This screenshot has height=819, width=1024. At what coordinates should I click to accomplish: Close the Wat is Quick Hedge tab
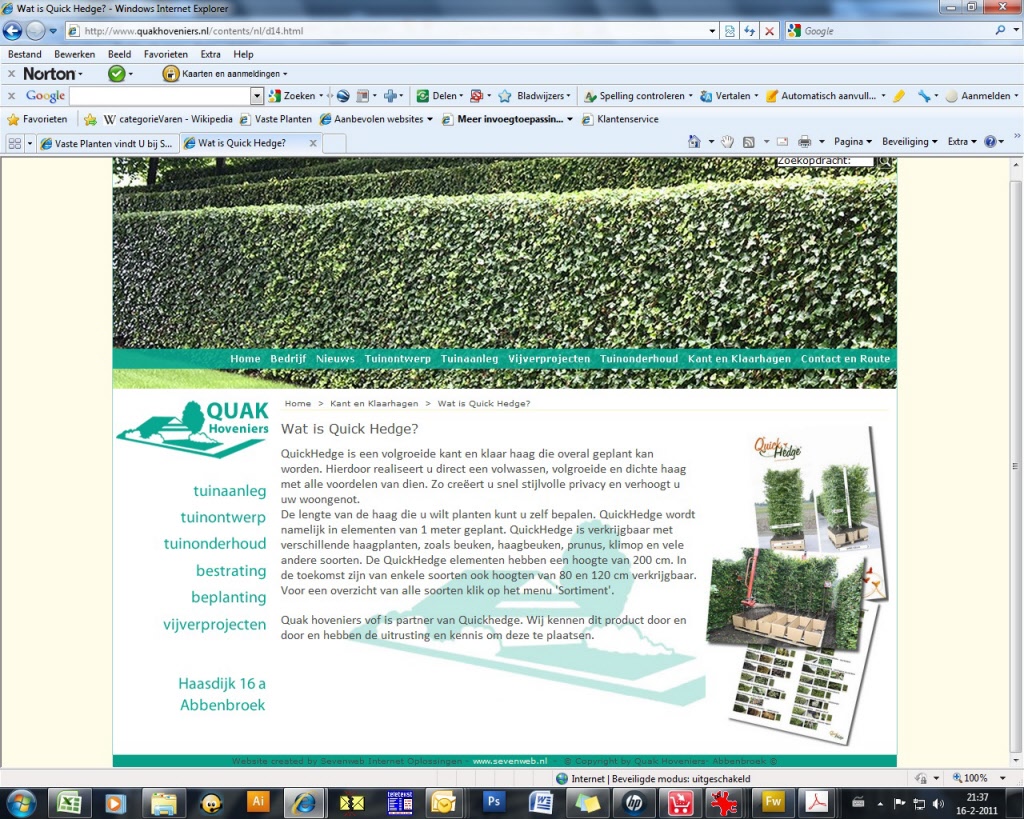[x=313, y=143]
